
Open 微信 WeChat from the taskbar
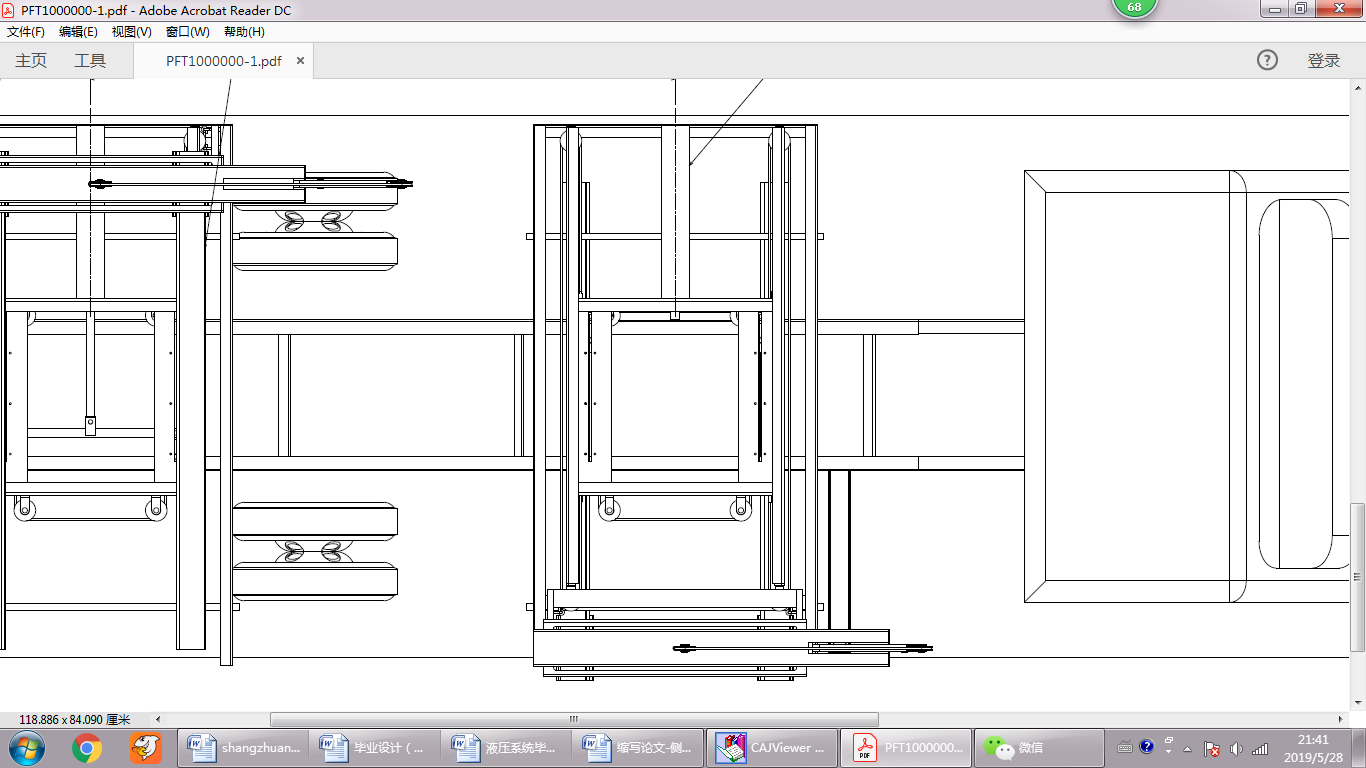[x=1039, y=747]
